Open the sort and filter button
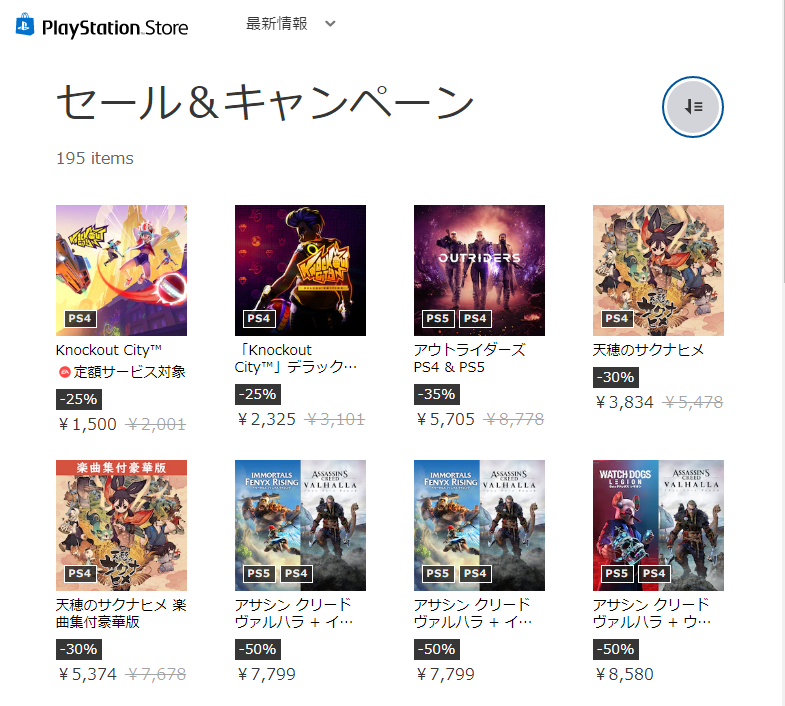 (x=692, y=107)
